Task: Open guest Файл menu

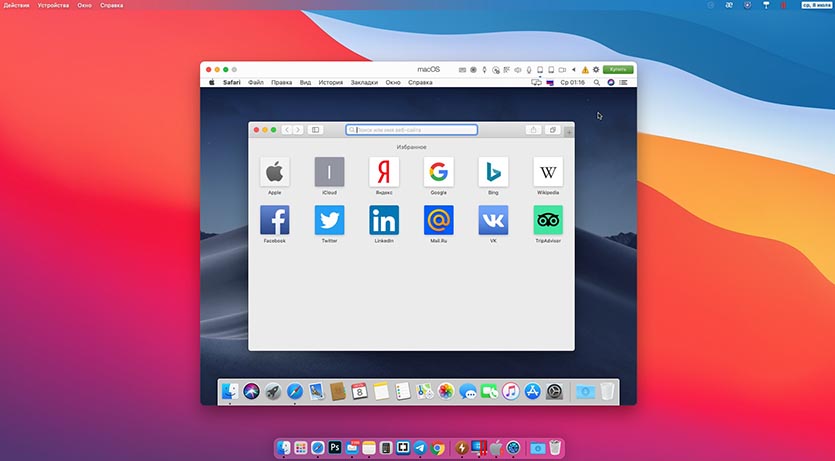Action: click(x=256, y=83)
